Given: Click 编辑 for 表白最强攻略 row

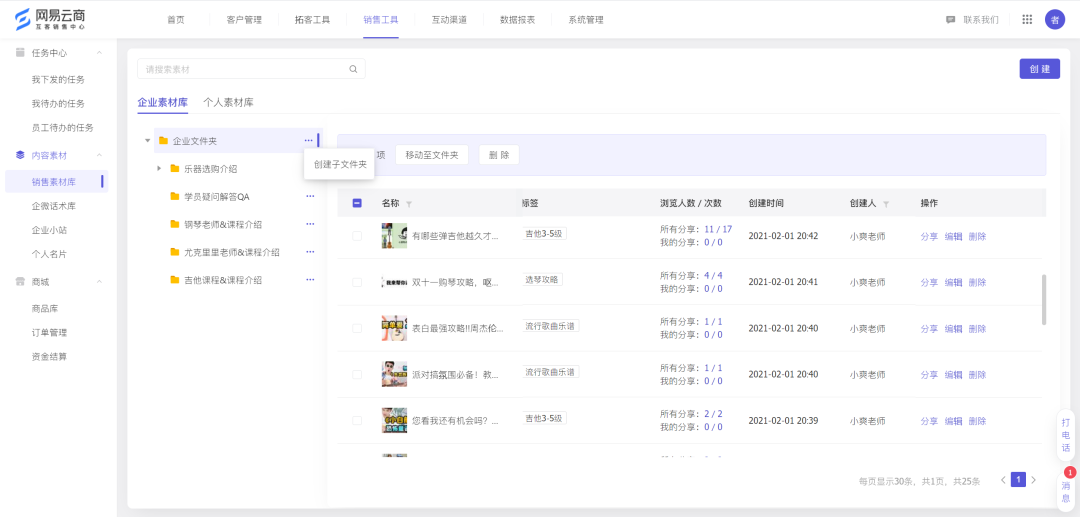Looking at the screenshot, I should [953, 328].
